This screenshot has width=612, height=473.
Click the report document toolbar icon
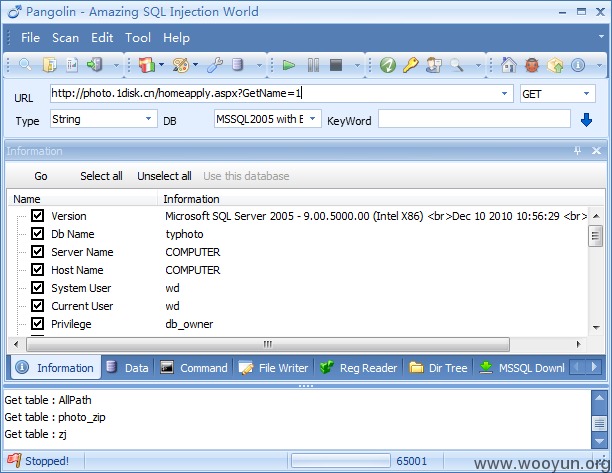pos(72,64)
